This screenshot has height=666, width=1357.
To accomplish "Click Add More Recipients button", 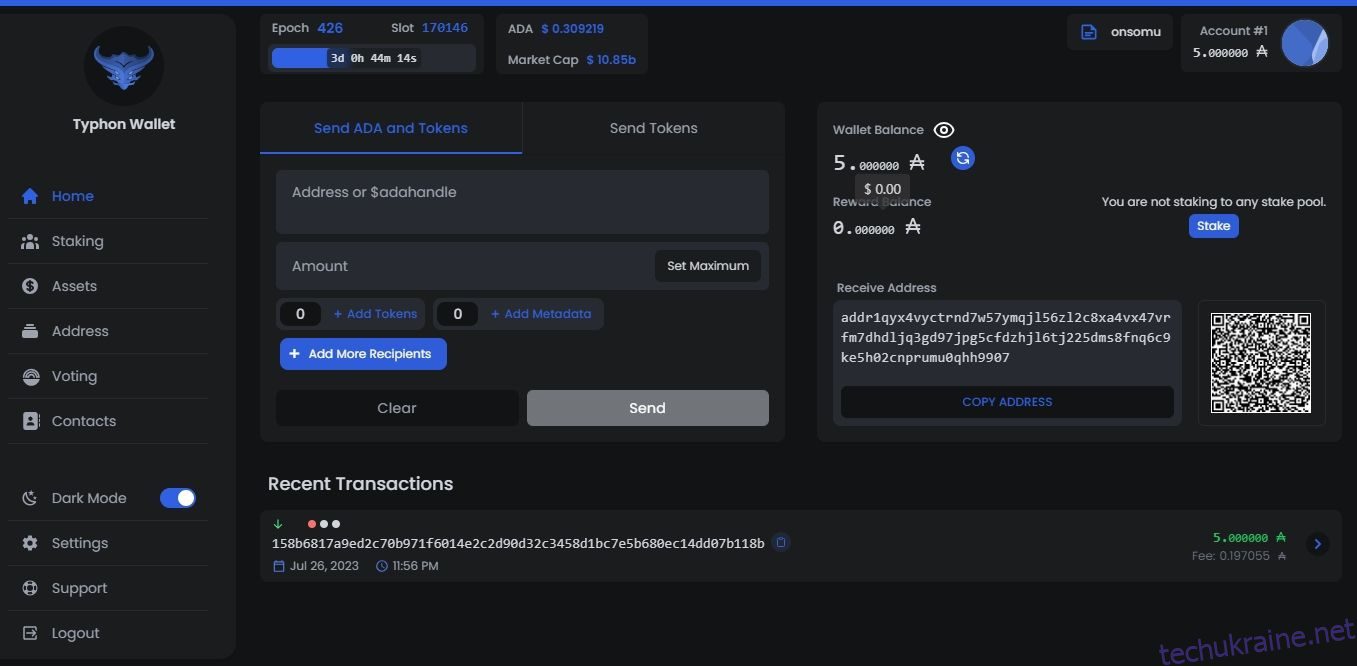I will [363, 354].
